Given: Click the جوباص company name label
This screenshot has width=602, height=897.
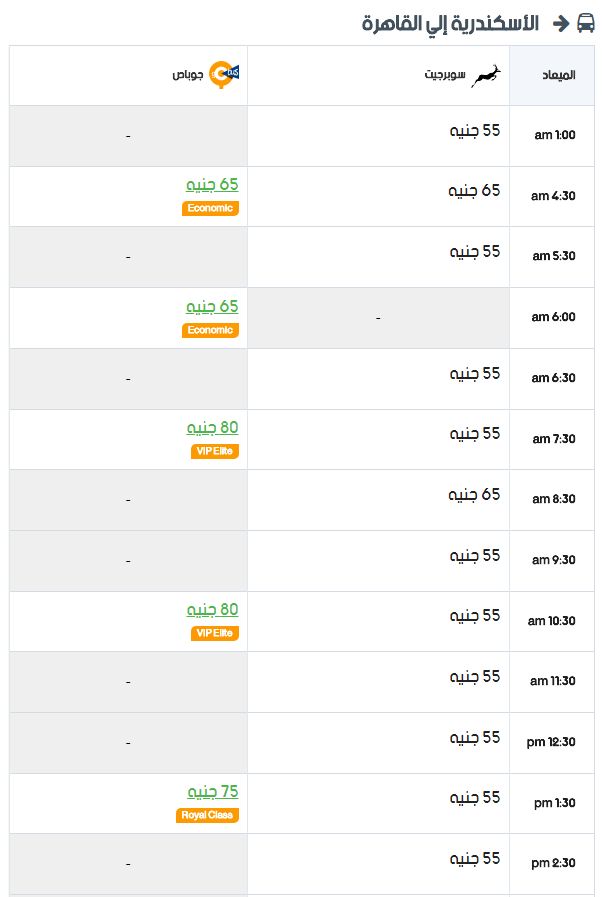Looking at the screenshot, I should pos(188,75).
